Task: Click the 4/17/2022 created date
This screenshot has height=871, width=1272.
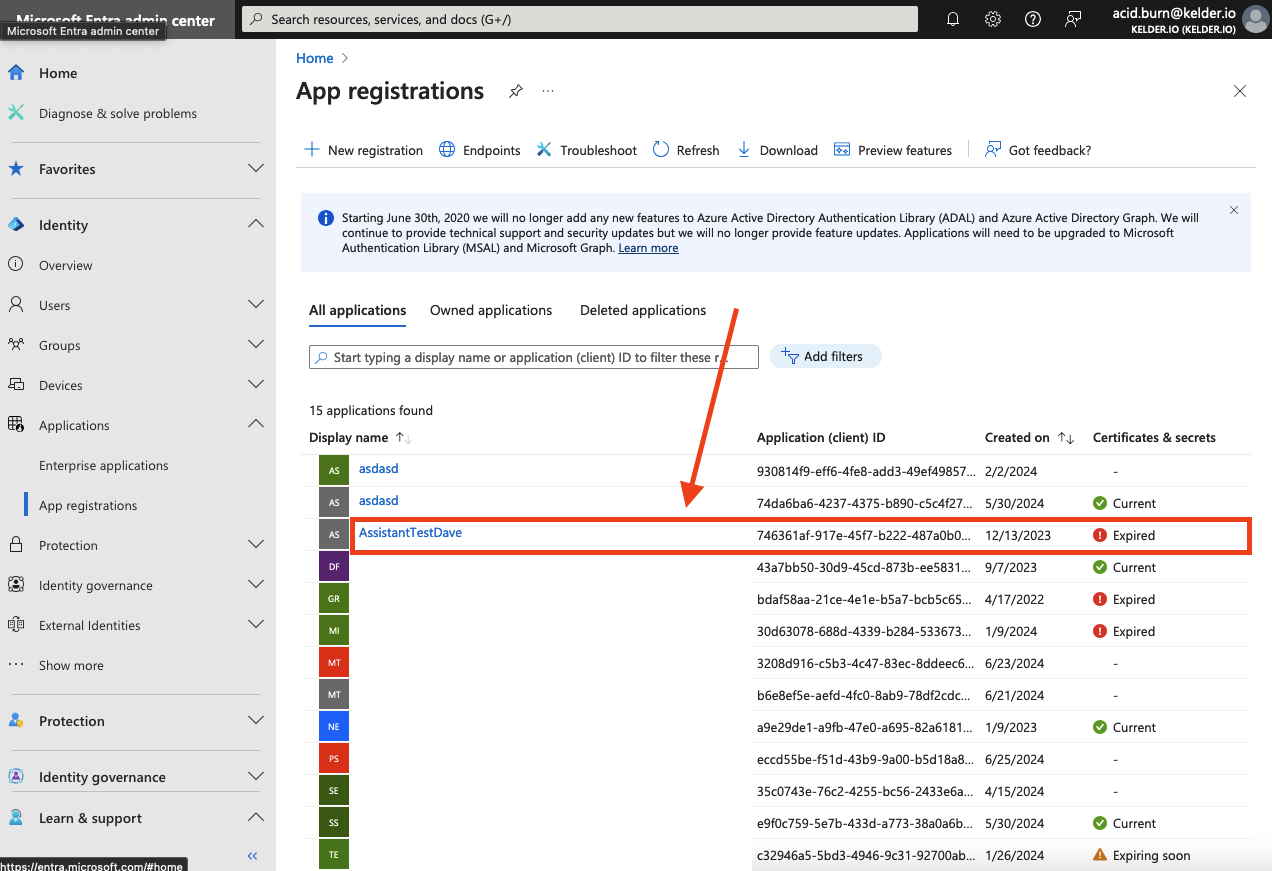Action: point(1014,599)
